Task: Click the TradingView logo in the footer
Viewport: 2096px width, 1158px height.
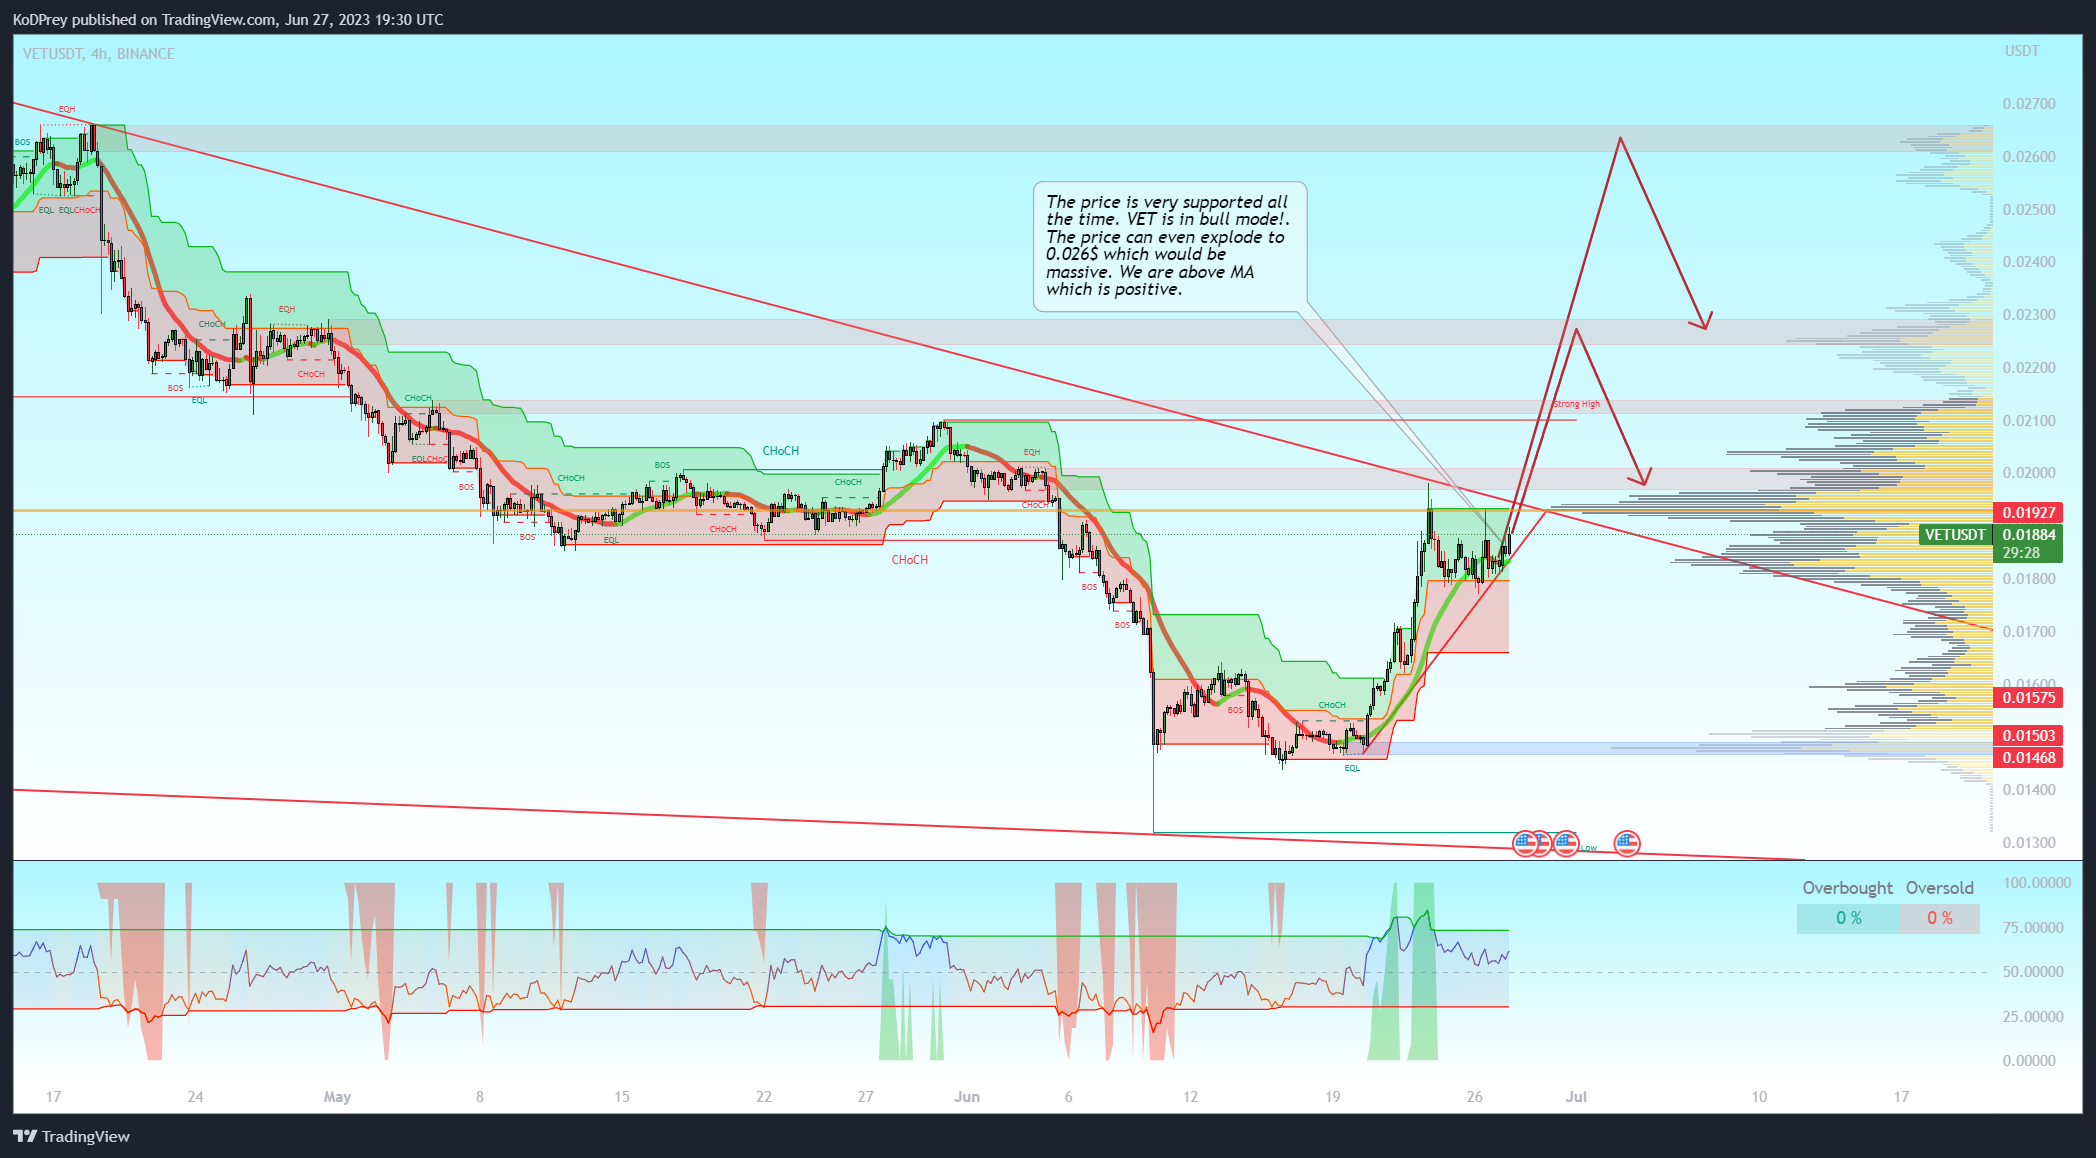Action: 71,1136
